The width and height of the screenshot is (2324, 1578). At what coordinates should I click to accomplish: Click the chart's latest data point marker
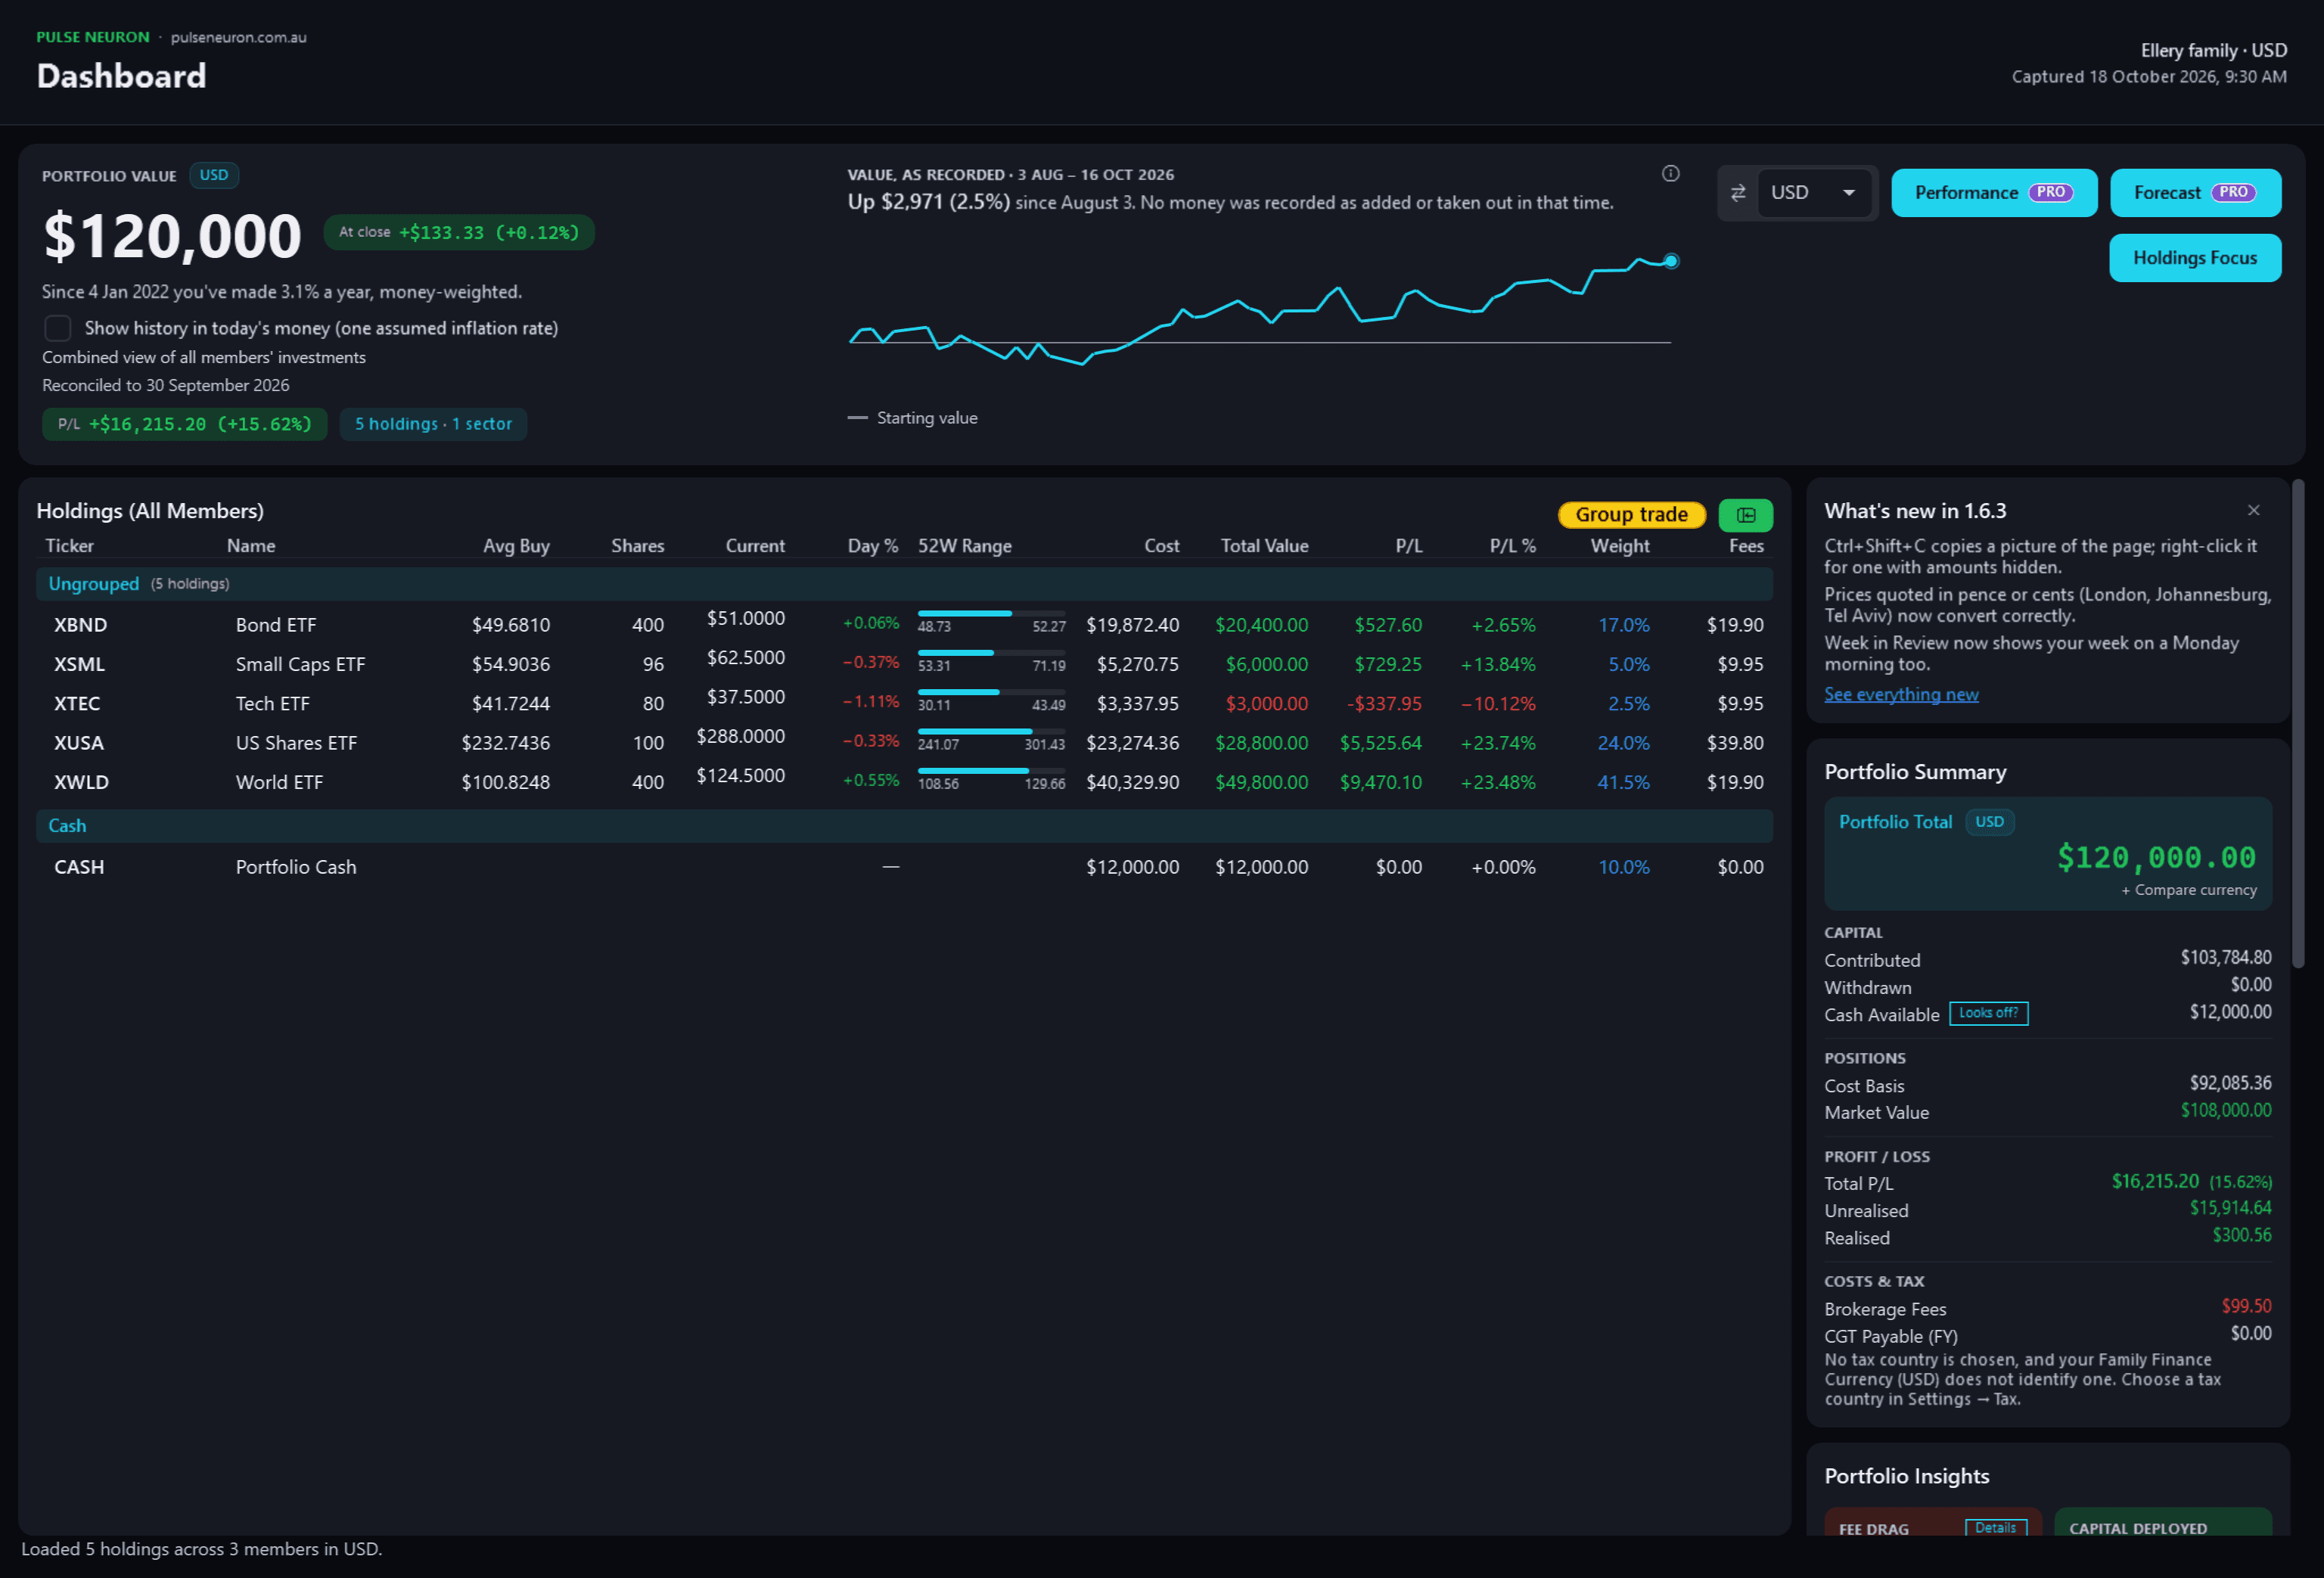point(1670,261)
